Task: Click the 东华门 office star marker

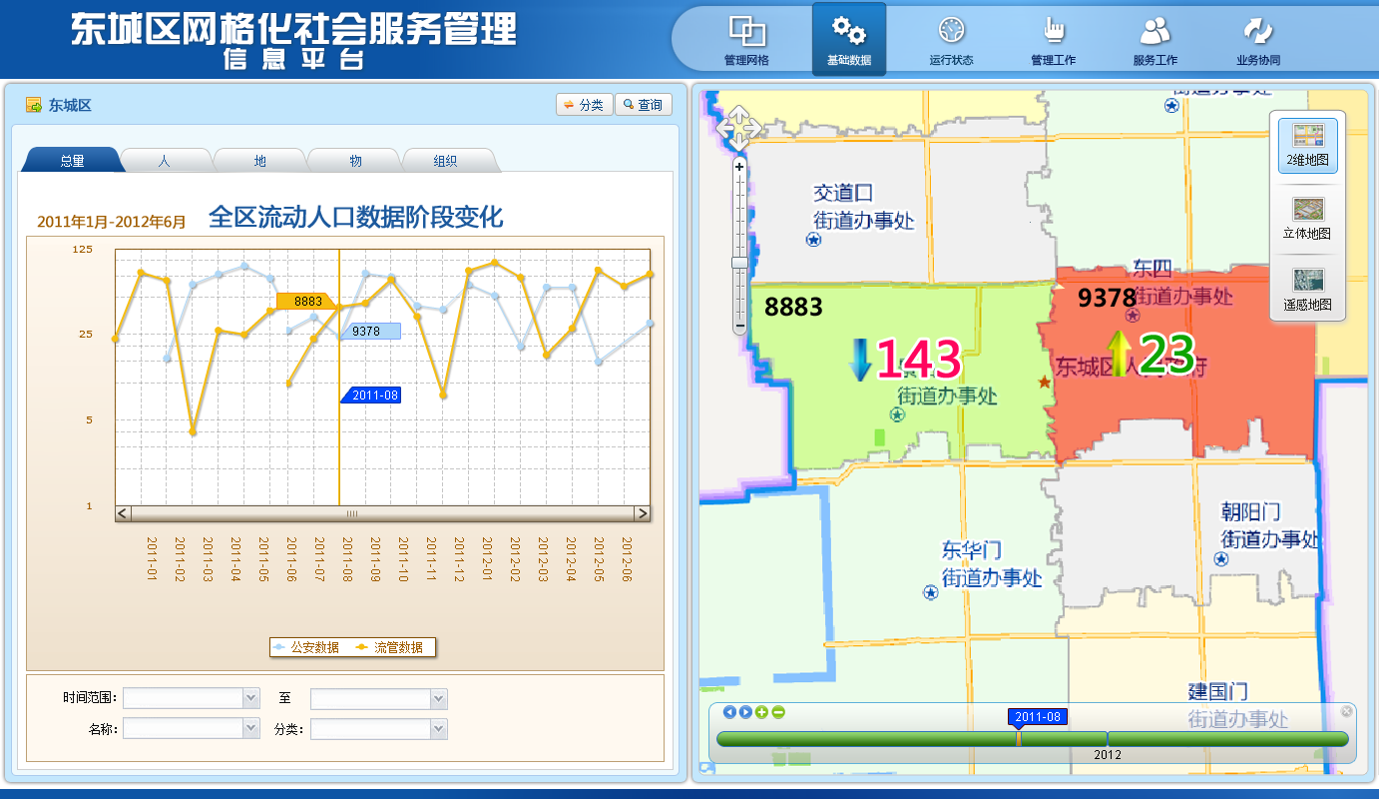Action: 931,593
